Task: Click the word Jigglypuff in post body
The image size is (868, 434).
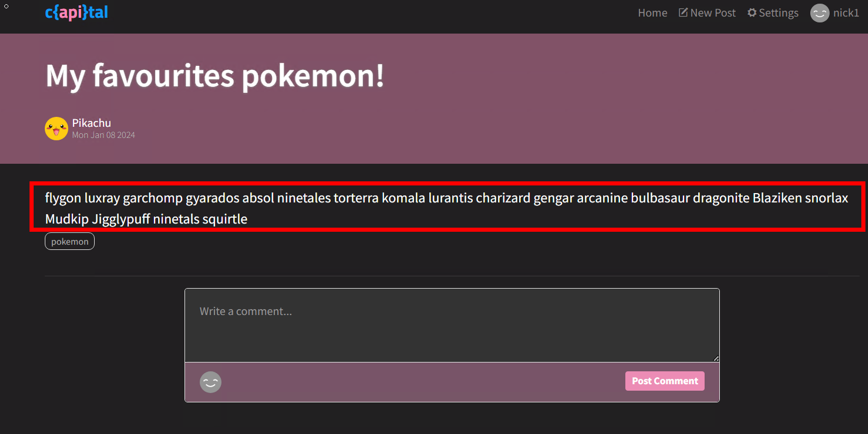Action: [x=121, y=219]
